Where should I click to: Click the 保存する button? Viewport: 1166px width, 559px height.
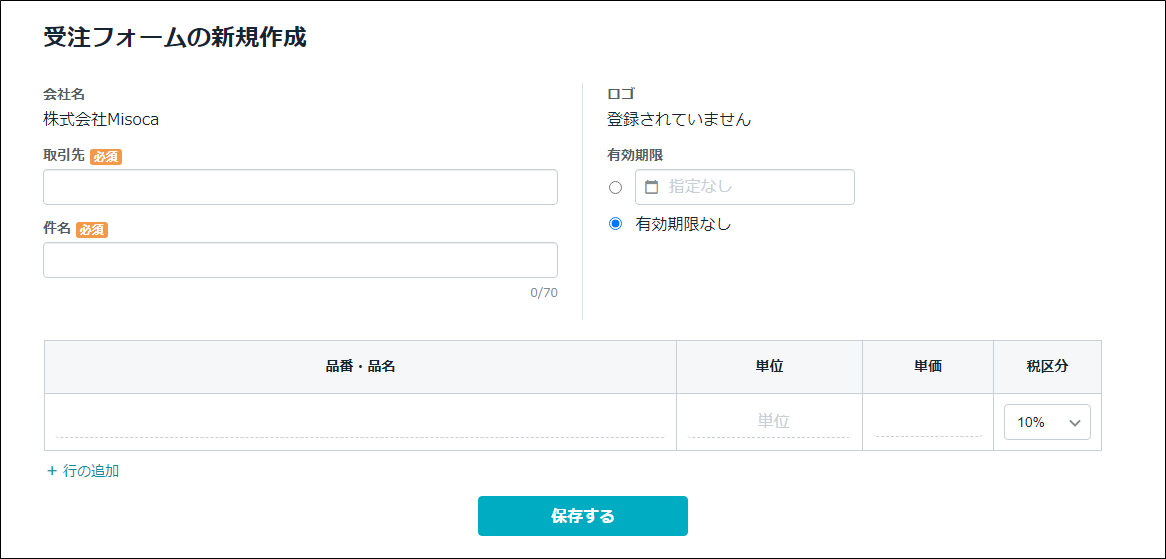coord(582,516)
